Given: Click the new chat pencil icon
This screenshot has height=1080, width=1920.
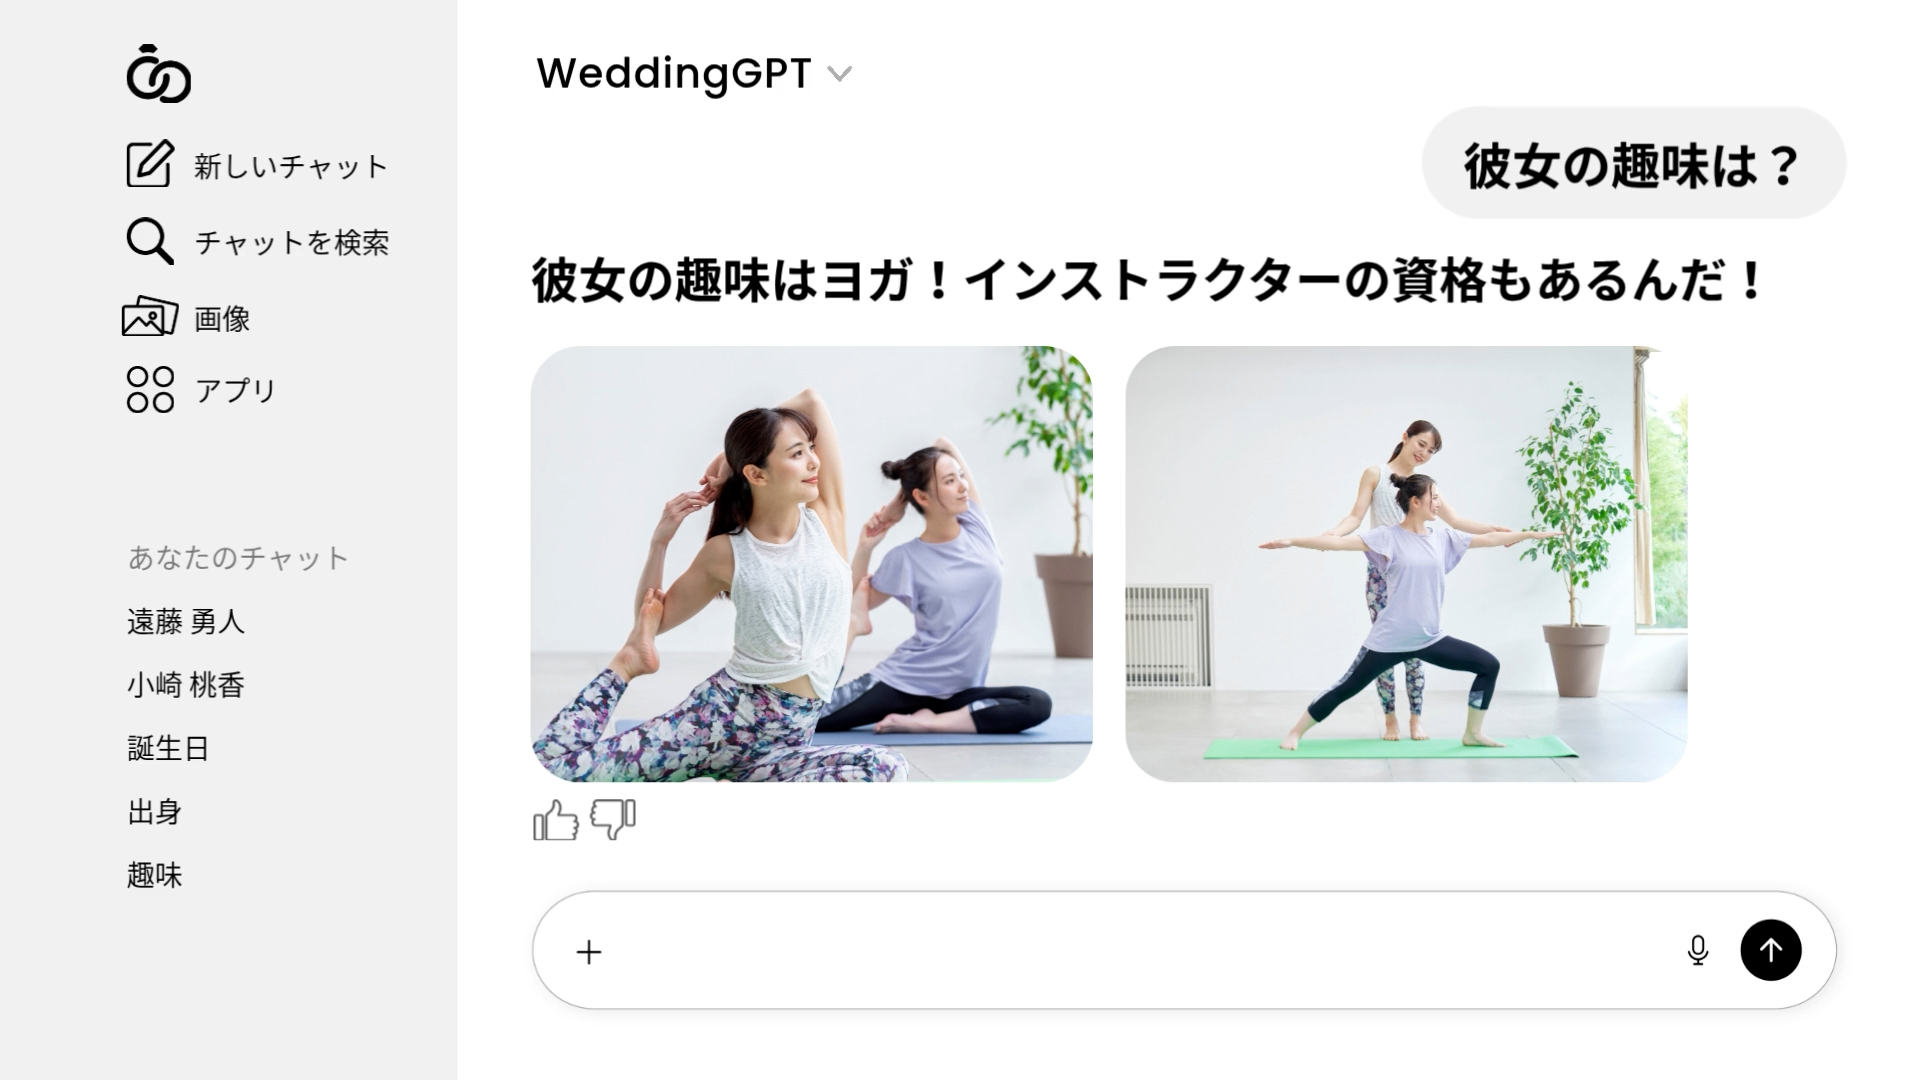Looking at the screenshot, I should click(150, 165).
